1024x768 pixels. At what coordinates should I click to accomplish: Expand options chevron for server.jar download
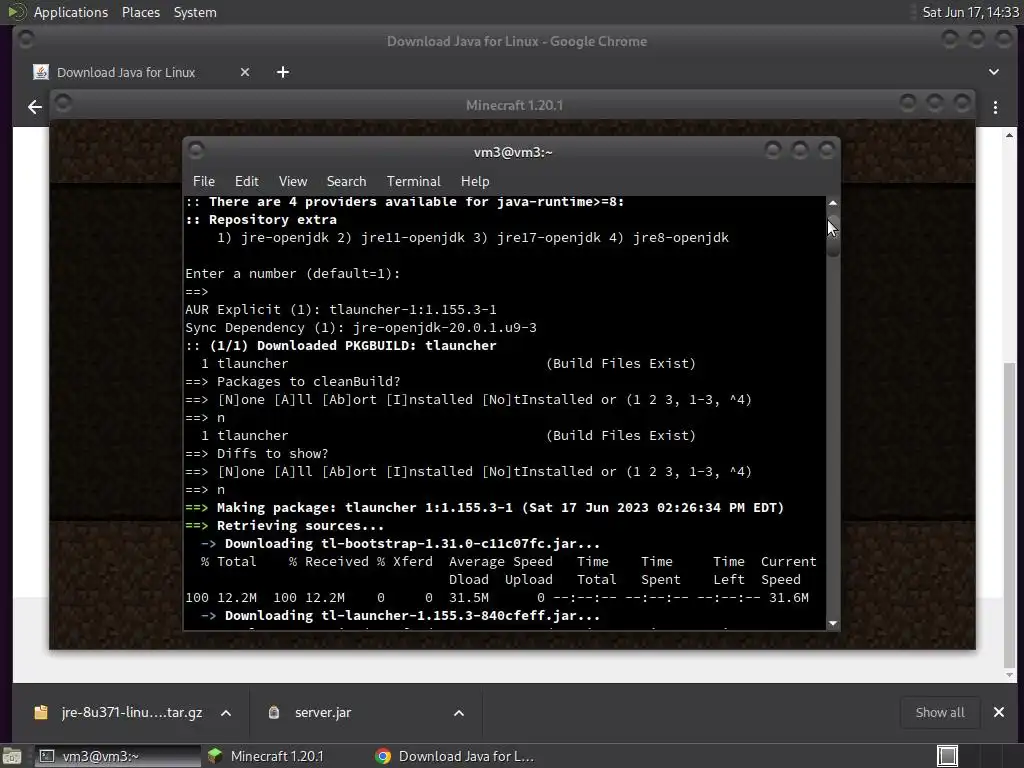[459, 713]
